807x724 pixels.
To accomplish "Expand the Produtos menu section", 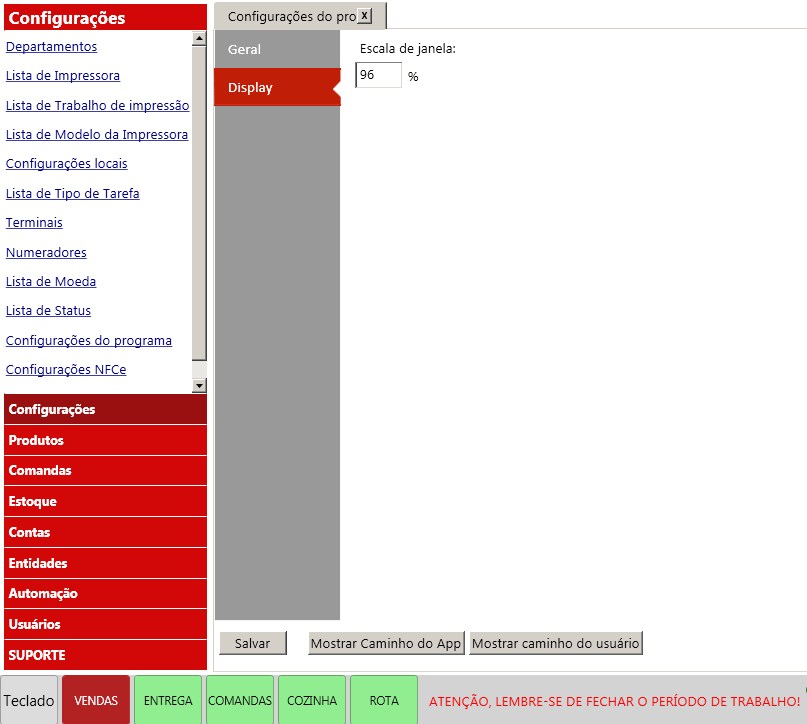I will (106, 440).
